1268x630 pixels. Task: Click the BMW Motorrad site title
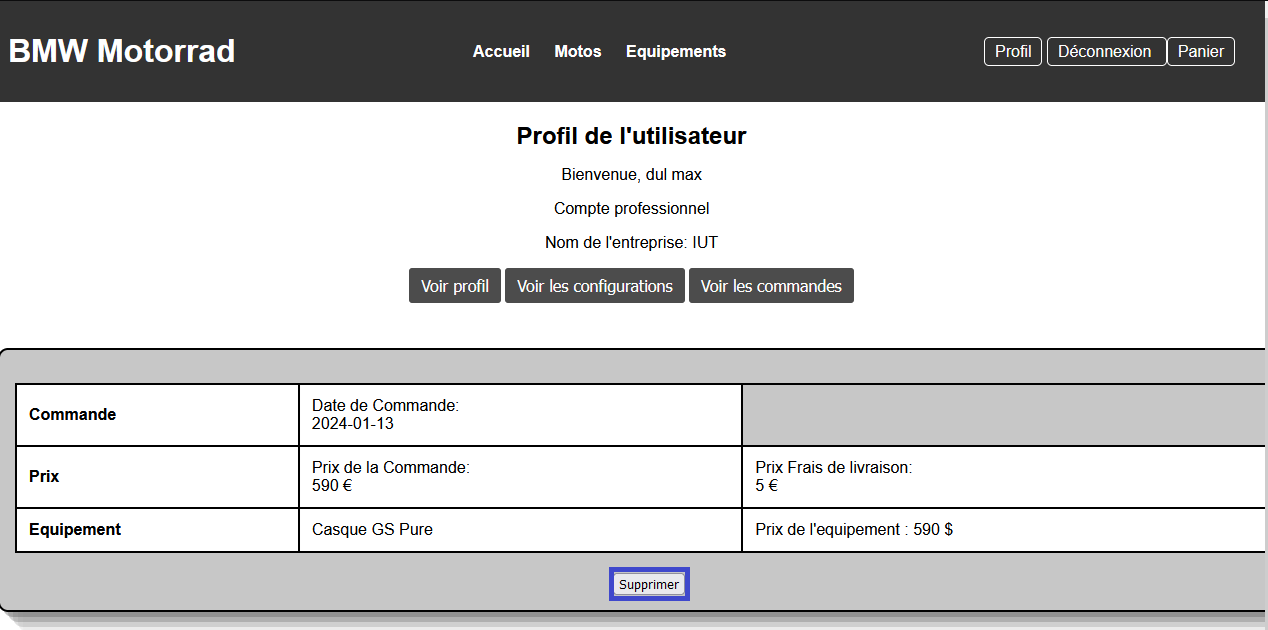(122, 51)
